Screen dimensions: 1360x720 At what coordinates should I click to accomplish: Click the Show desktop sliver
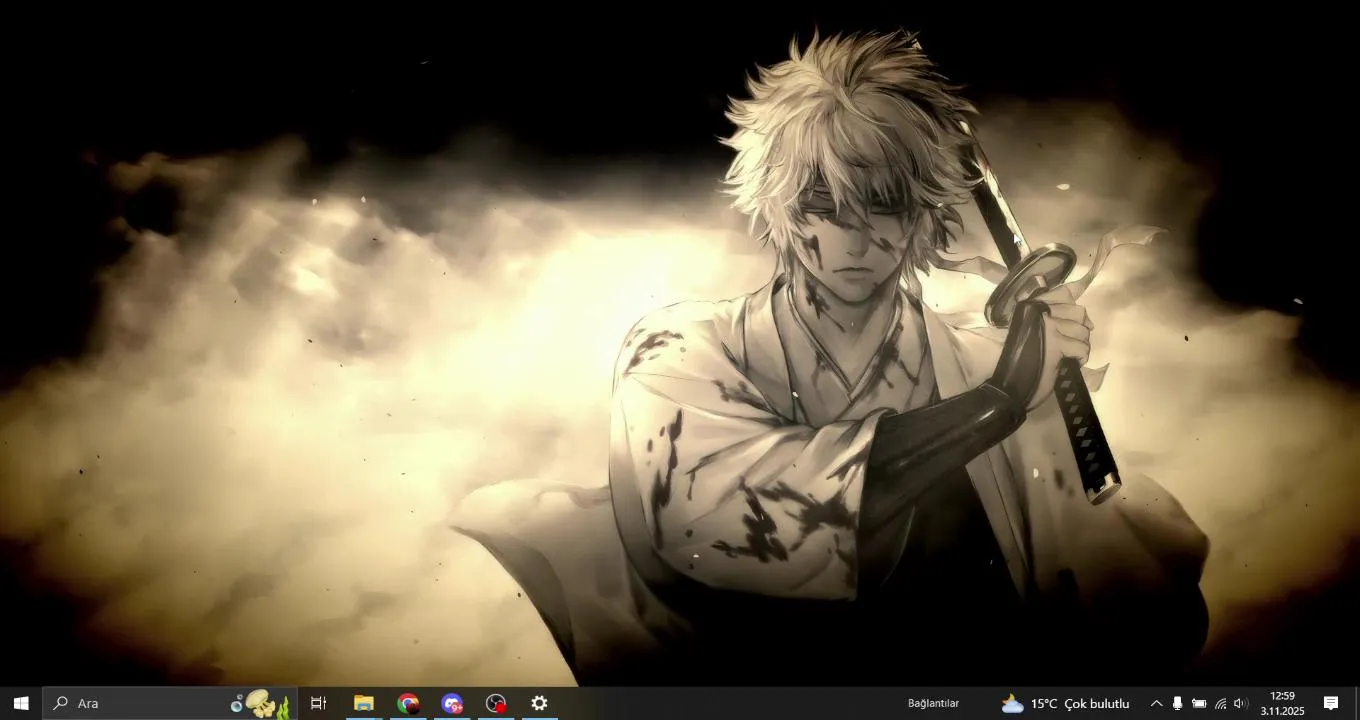[1356, 703]
